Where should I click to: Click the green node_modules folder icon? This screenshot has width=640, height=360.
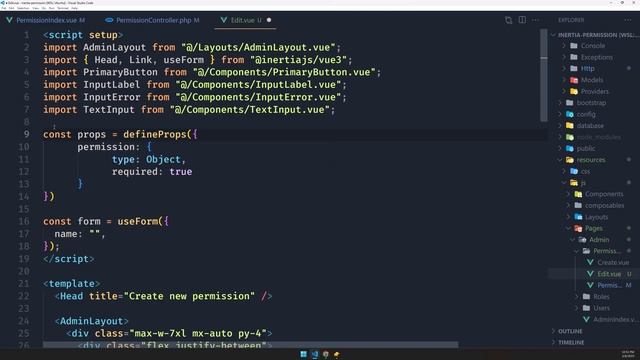570,137
